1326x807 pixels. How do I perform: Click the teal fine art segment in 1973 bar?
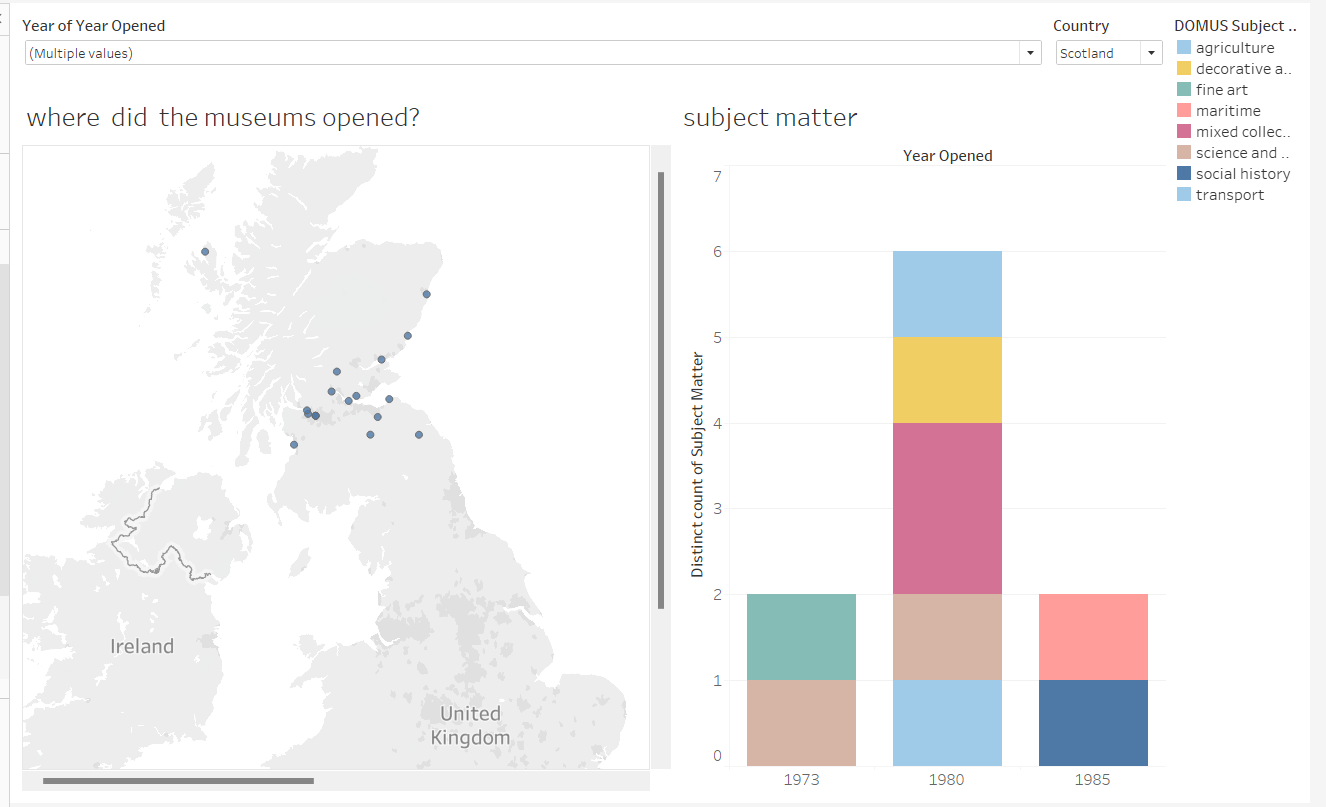[800, 635]
